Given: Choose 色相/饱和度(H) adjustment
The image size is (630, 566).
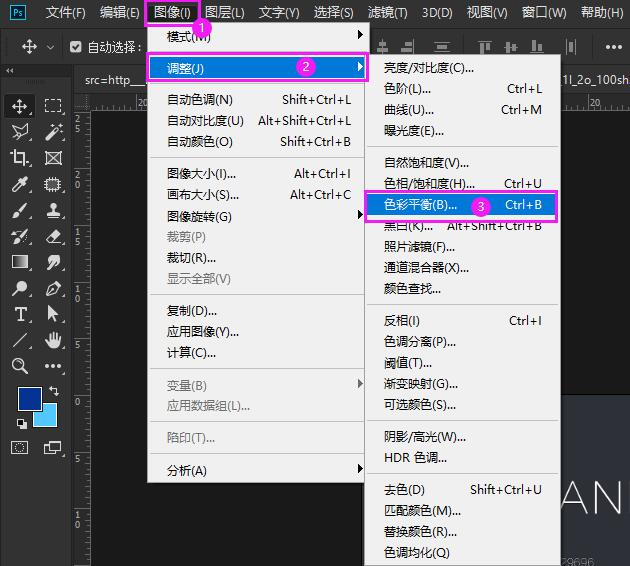Looking at the screenshot, I should click(463, 184).
